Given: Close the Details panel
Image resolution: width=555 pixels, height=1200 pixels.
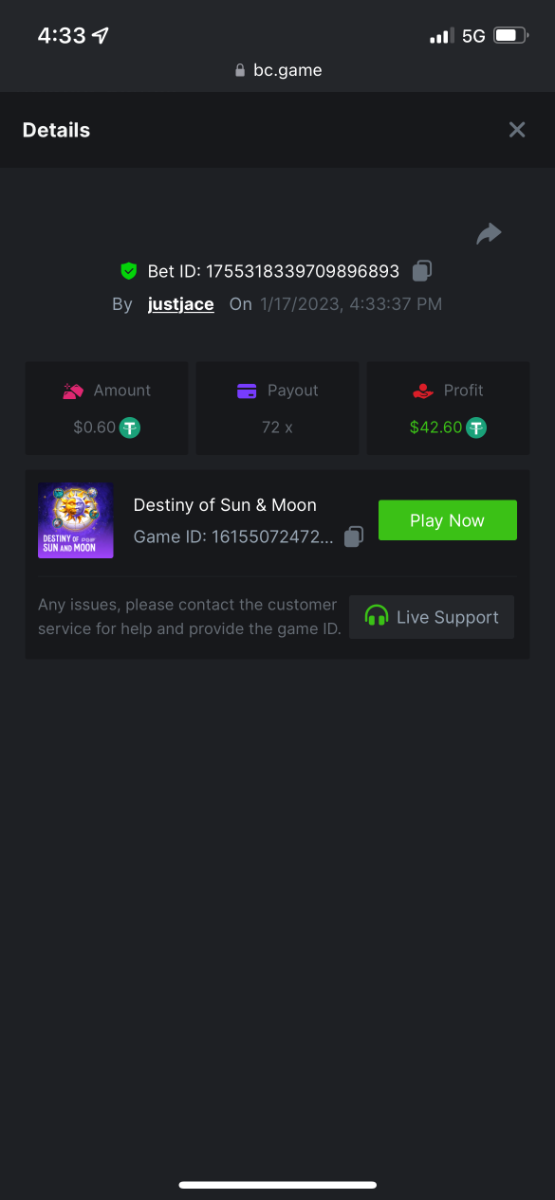Looking at the screenshot, I should click(517, 130).
